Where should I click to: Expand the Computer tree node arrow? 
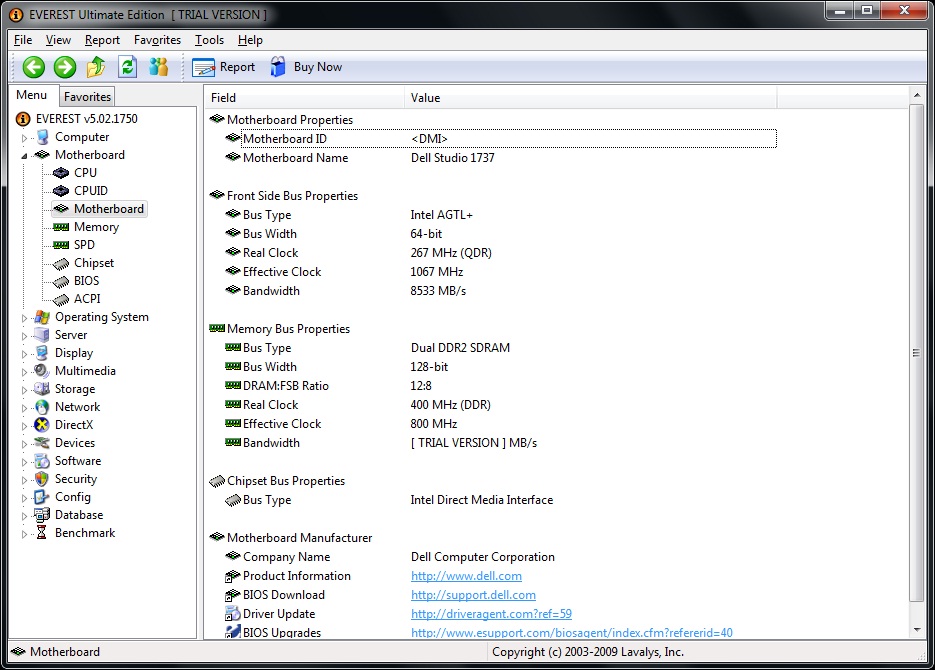pyautogui.click(x=24, y=138)
